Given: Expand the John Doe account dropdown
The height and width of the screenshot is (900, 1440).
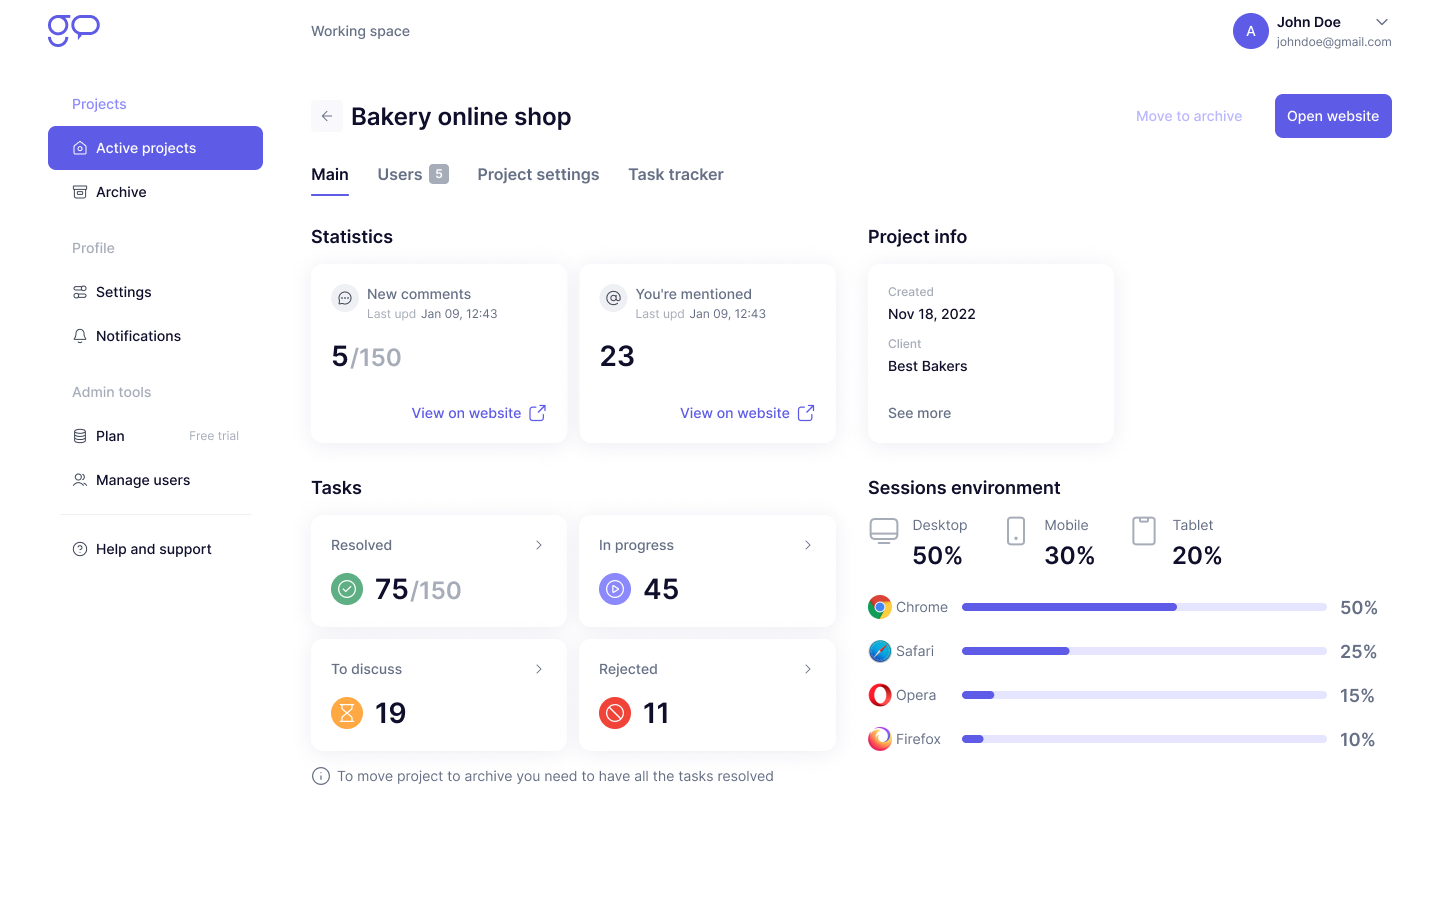Looking at the screenshot, I should click(x=1382, y=22).
